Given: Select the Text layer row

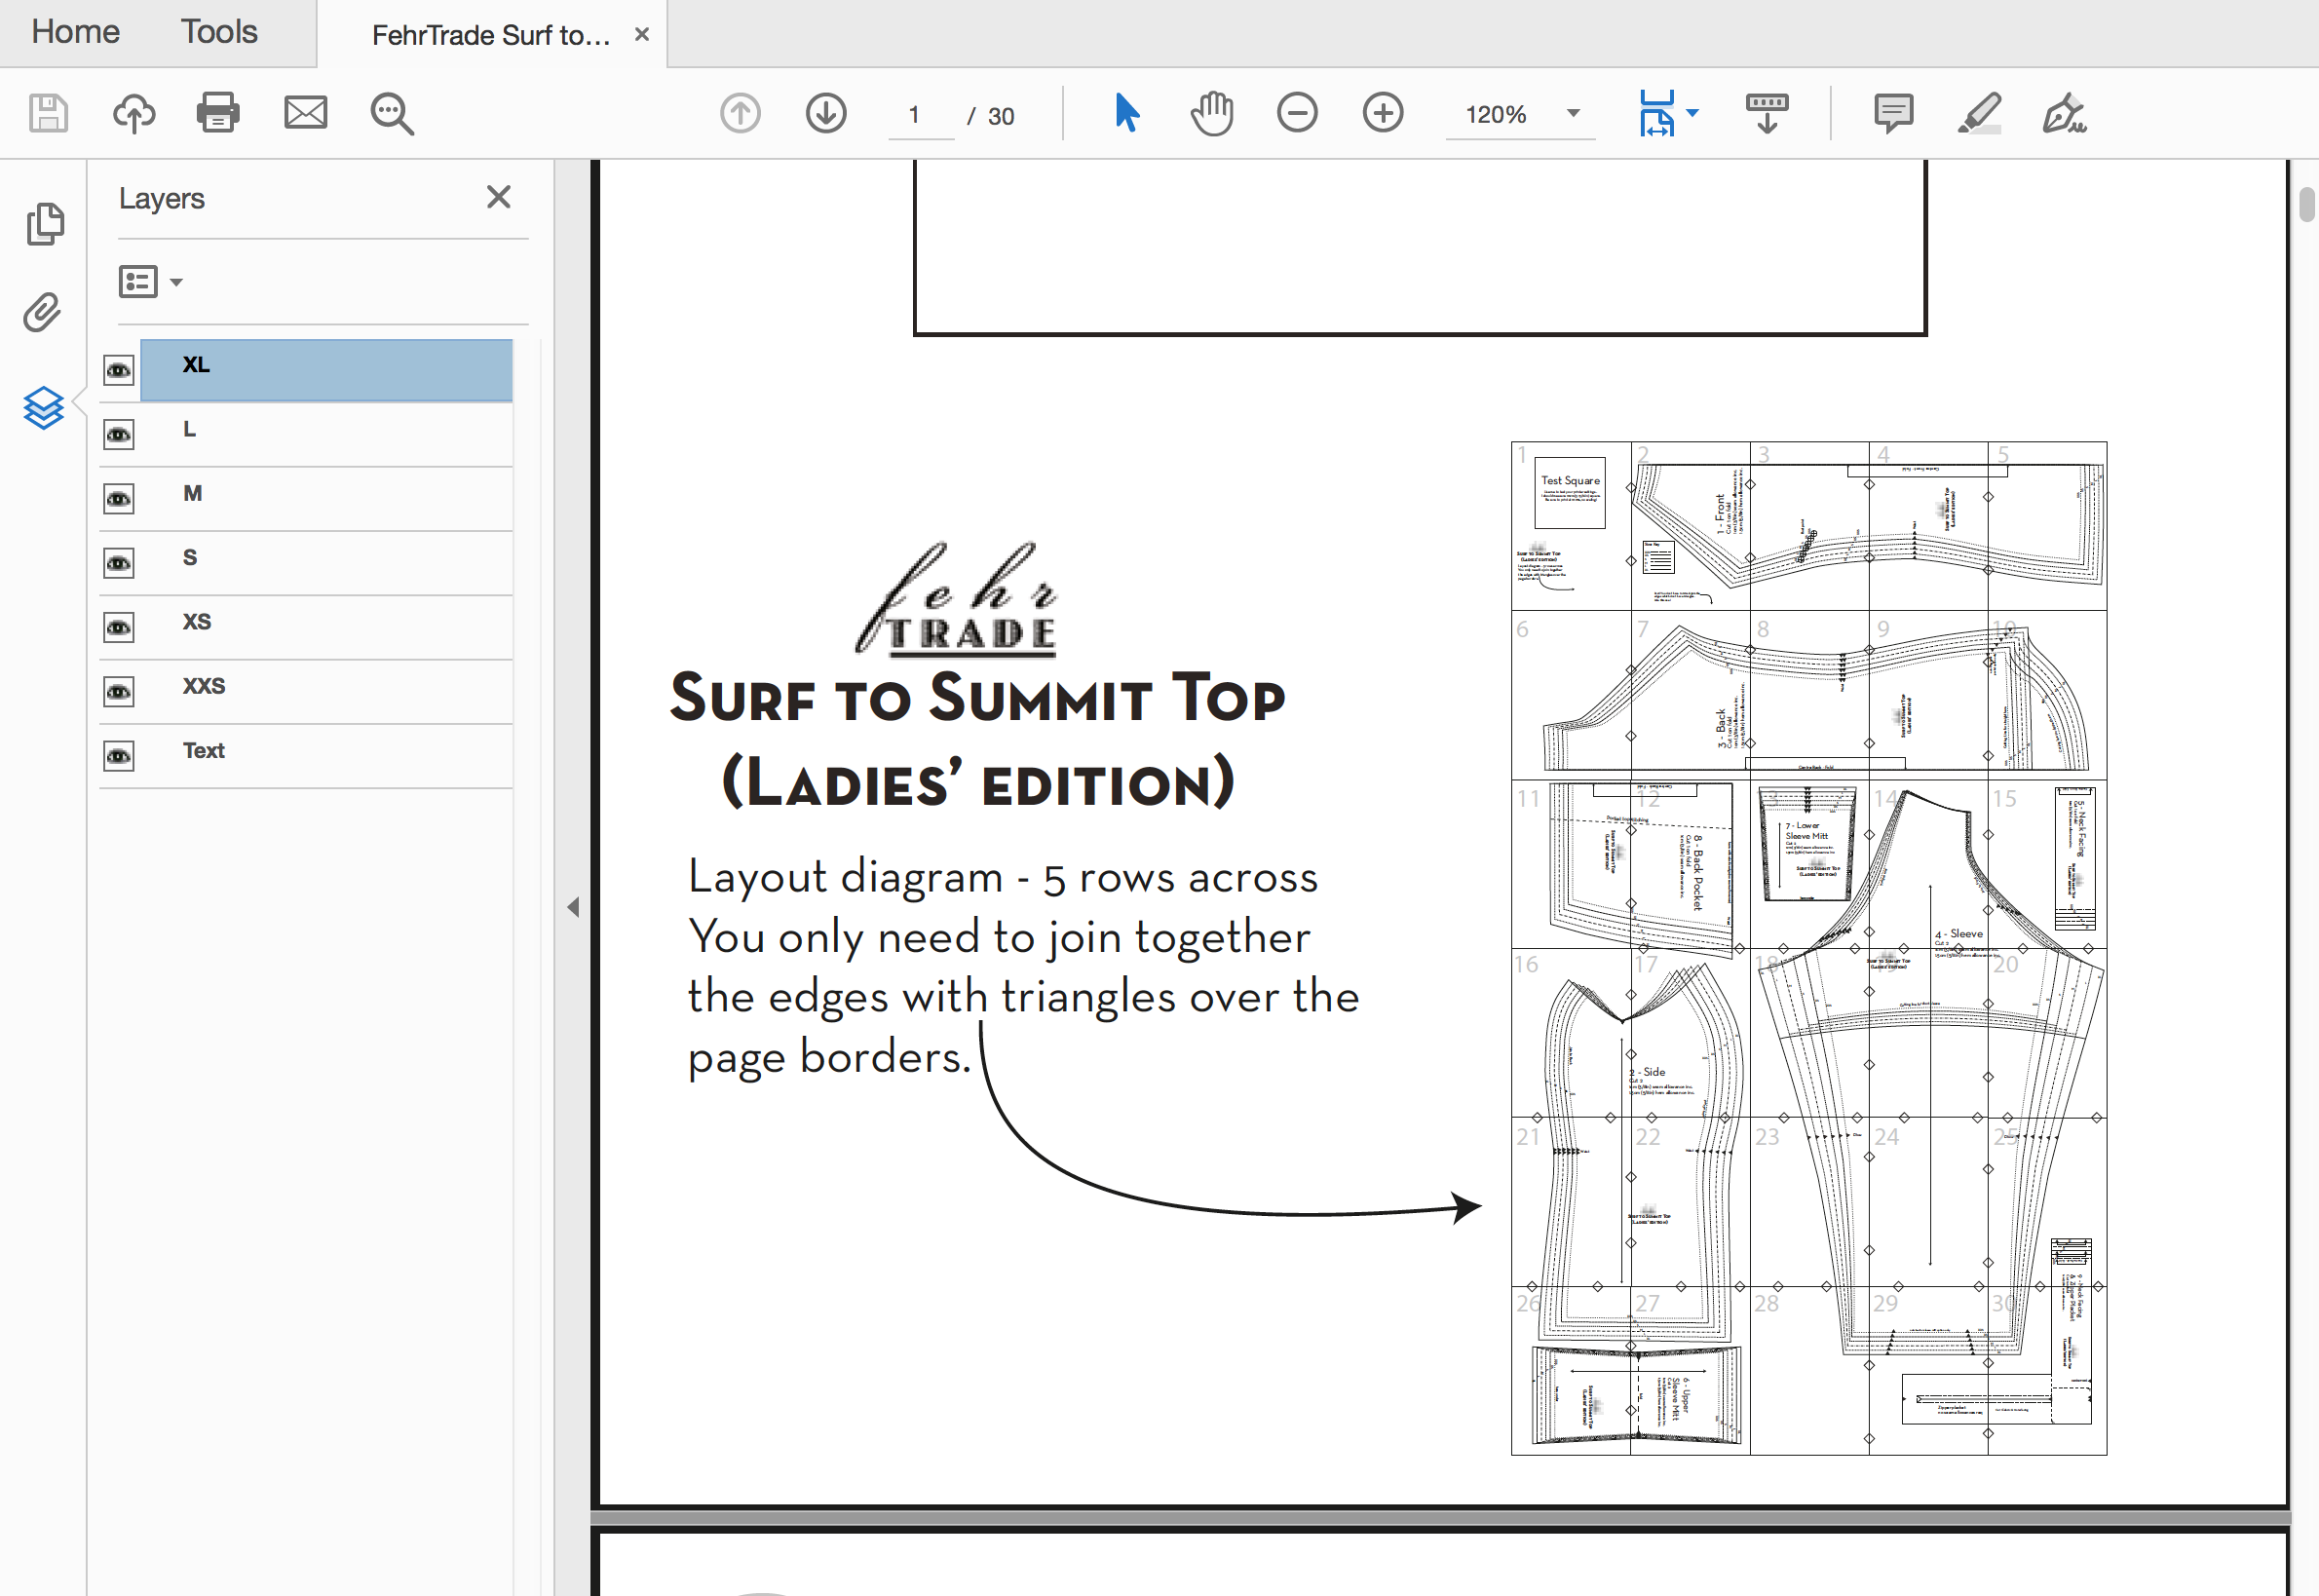Looking at the screenshot, I should 326,755.
